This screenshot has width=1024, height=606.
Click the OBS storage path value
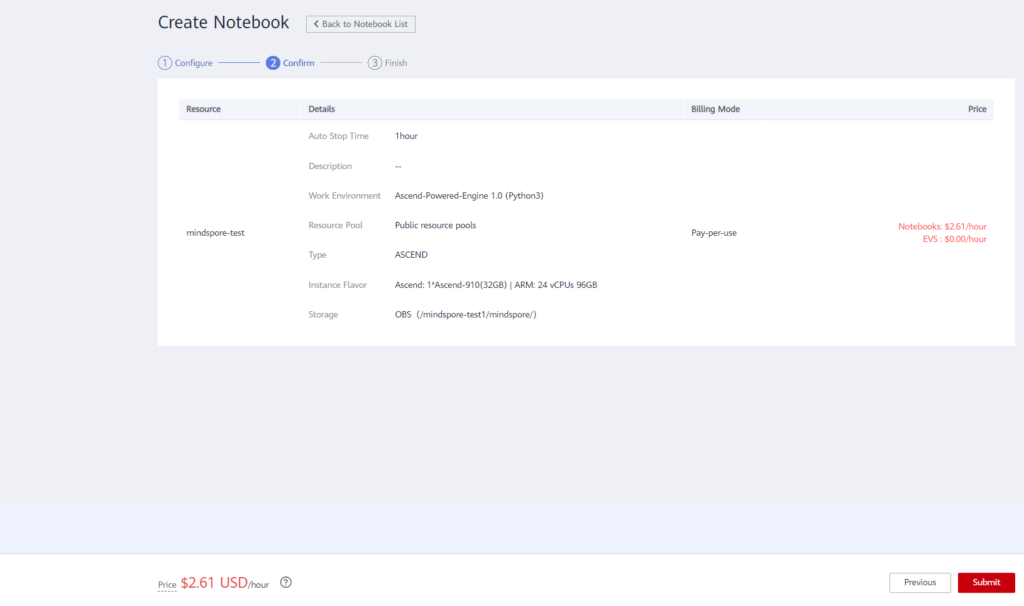[x=466, y=315]
